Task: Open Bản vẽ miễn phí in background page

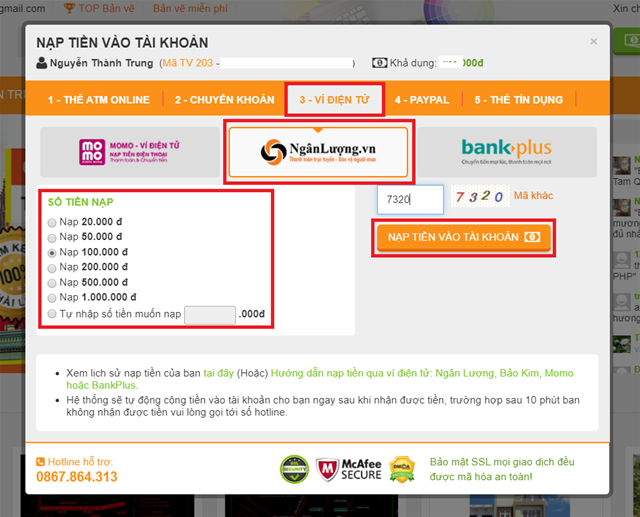Action: 190,8
